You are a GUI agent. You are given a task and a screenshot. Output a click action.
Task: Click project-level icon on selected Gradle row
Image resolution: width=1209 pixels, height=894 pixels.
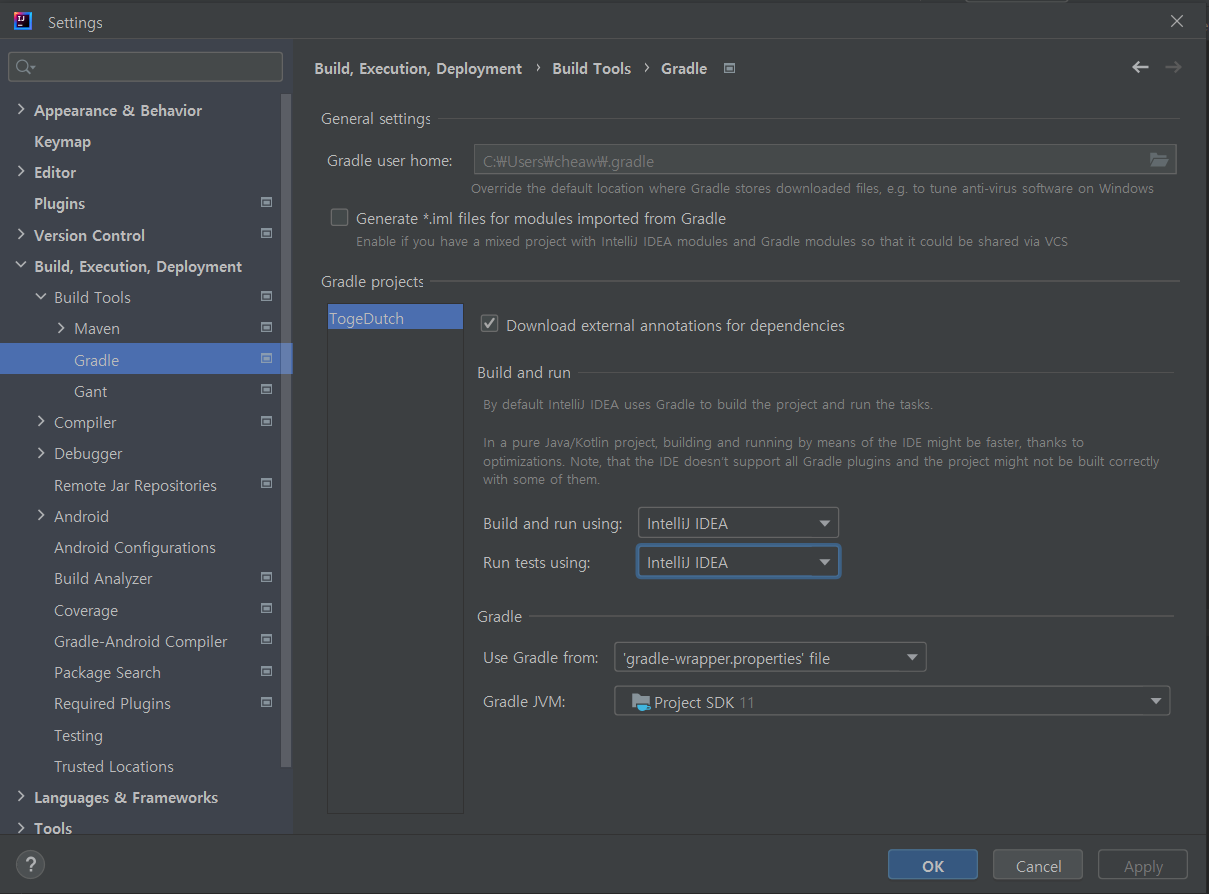266,358
